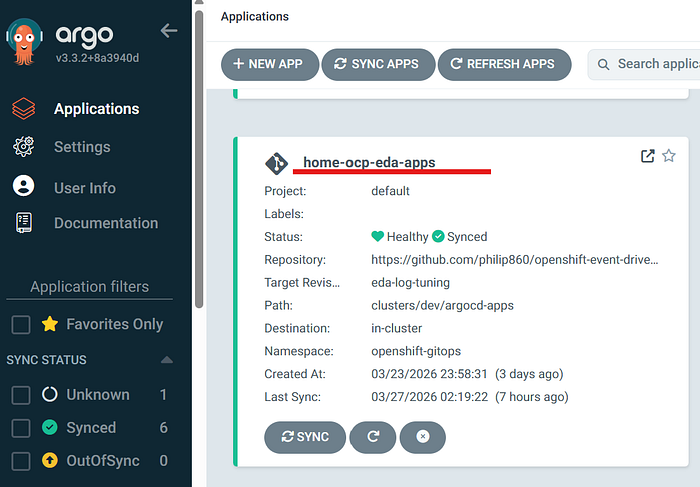The width and height of the screenshot is (700, 487).
Task: Click the repository URL on the card
Action: click(x=515, y=260)
